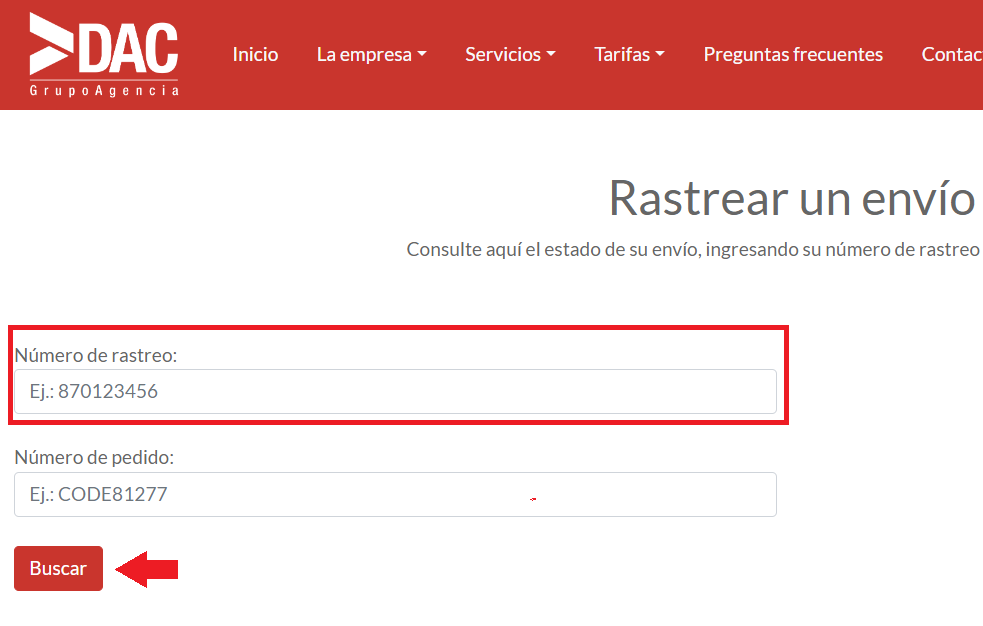
Task: Focus the Número de rastreo input field
Action: pos(395,392)
